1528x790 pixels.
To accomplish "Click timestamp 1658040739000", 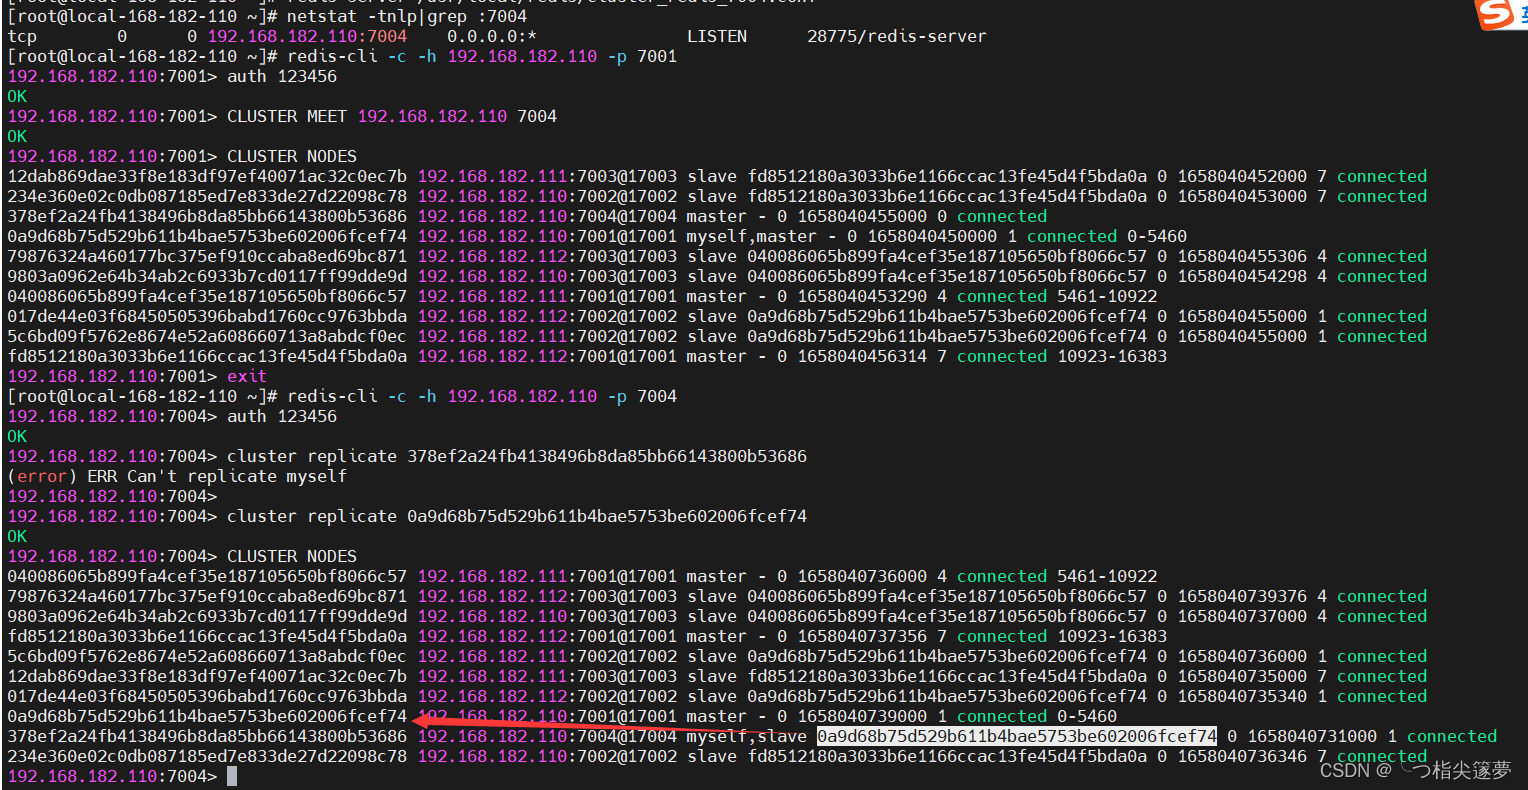I will pos(862,716).
